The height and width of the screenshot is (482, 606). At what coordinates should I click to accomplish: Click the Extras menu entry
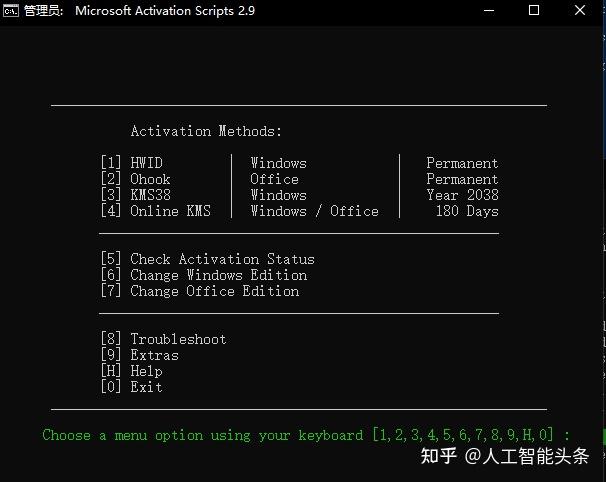tap(154, 355)
